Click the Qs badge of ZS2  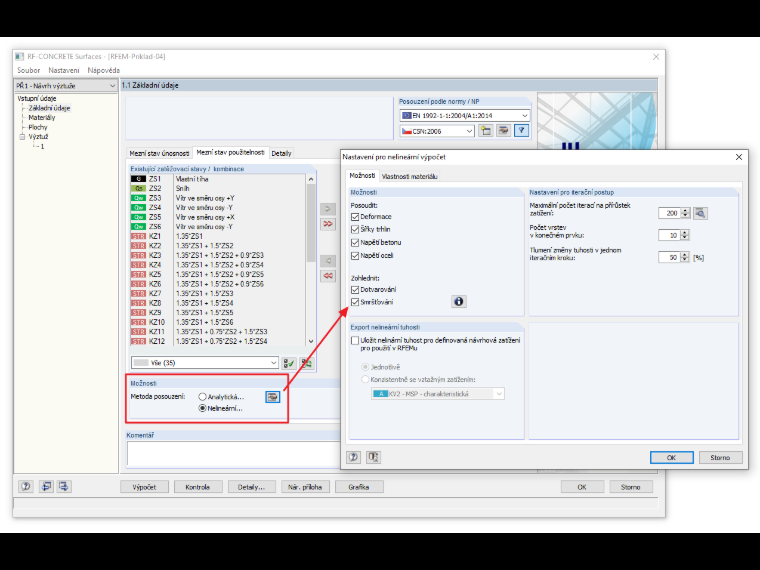click(x=139, y=189)
